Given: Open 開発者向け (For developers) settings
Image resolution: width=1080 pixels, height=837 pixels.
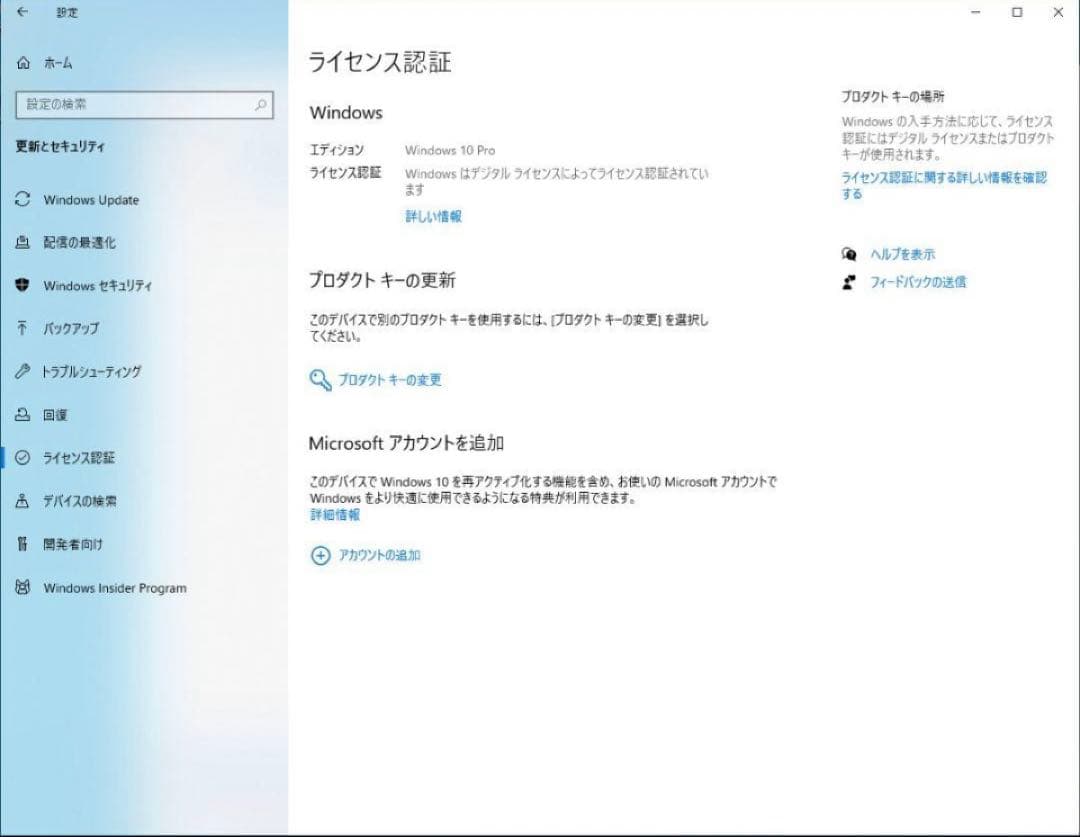Looking at the screenshot, I should click(74, 544).
